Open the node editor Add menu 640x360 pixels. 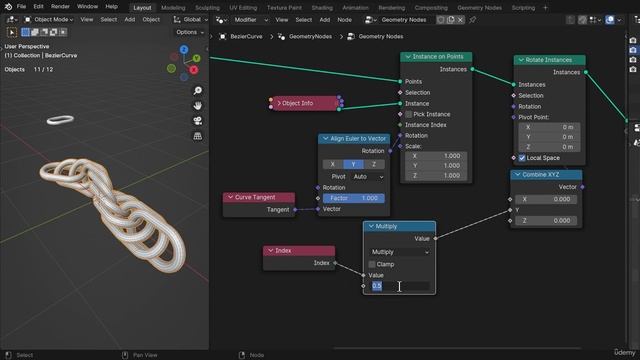coord(325,20)
